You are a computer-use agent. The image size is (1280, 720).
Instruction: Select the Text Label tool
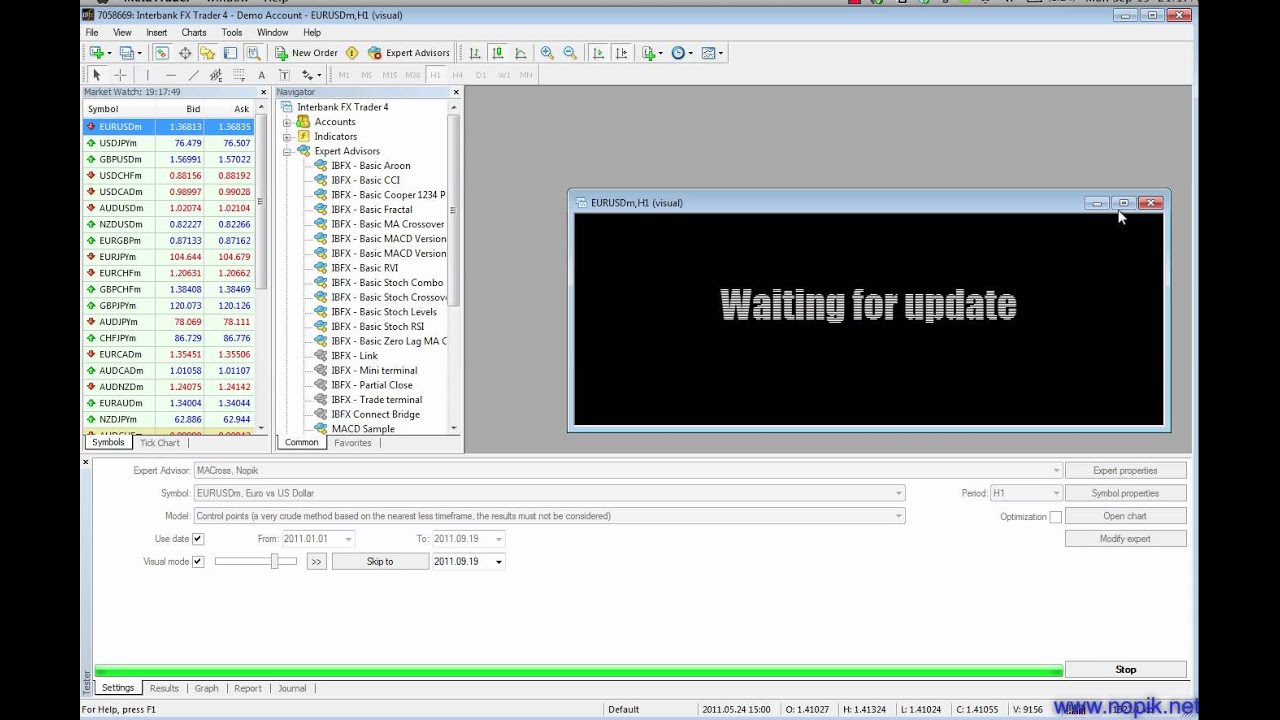tap(284, 75)
